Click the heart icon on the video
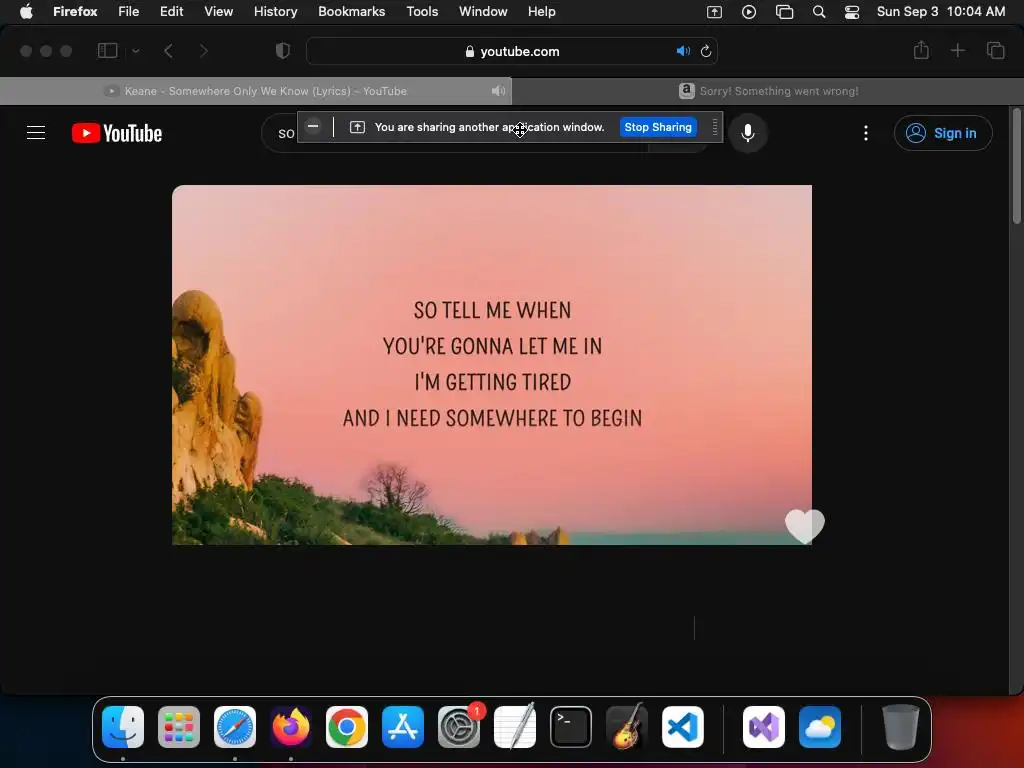 tap(805, 525)
